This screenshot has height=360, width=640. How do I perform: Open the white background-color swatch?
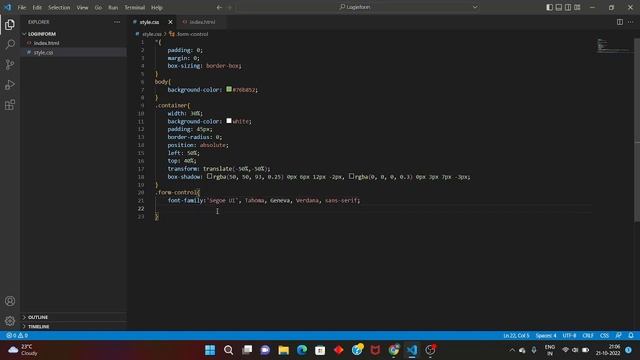pos(229,121)
